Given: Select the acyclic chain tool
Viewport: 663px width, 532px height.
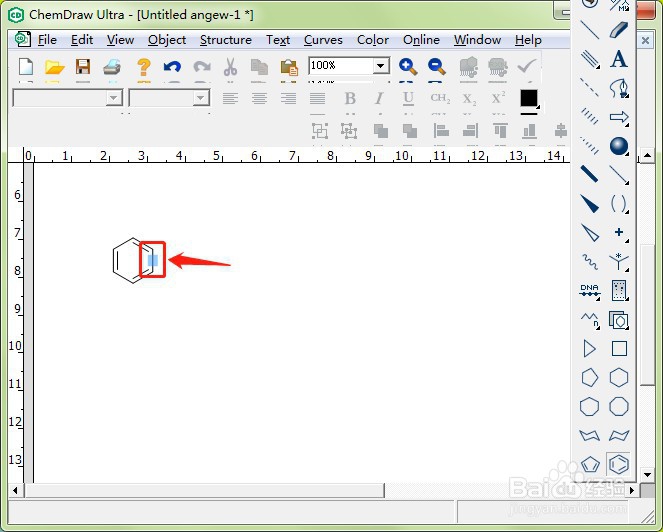Looking at the screenshot, I should pyautogui.click(x=589, y=320).
